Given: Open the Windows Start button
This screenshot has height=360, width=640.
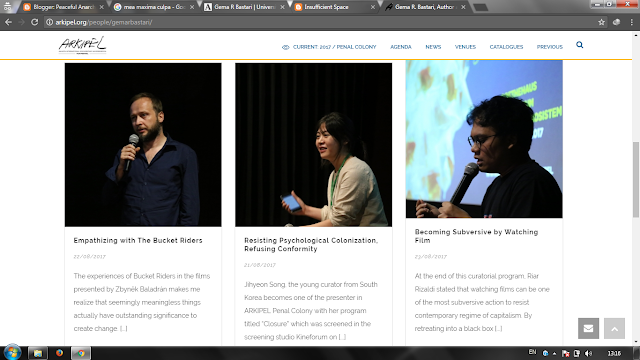Looking at the screenshot, I should [12, 352].
